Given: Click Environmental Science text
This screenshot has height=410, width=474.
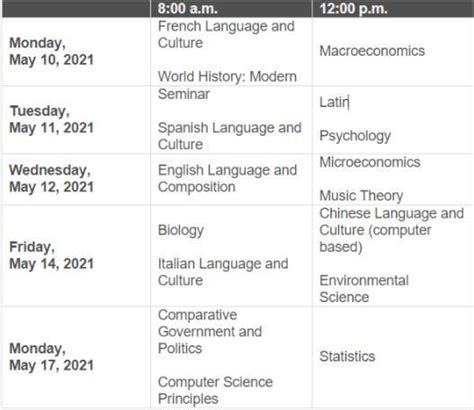Looking at the screenshot, I should (364, 289).
